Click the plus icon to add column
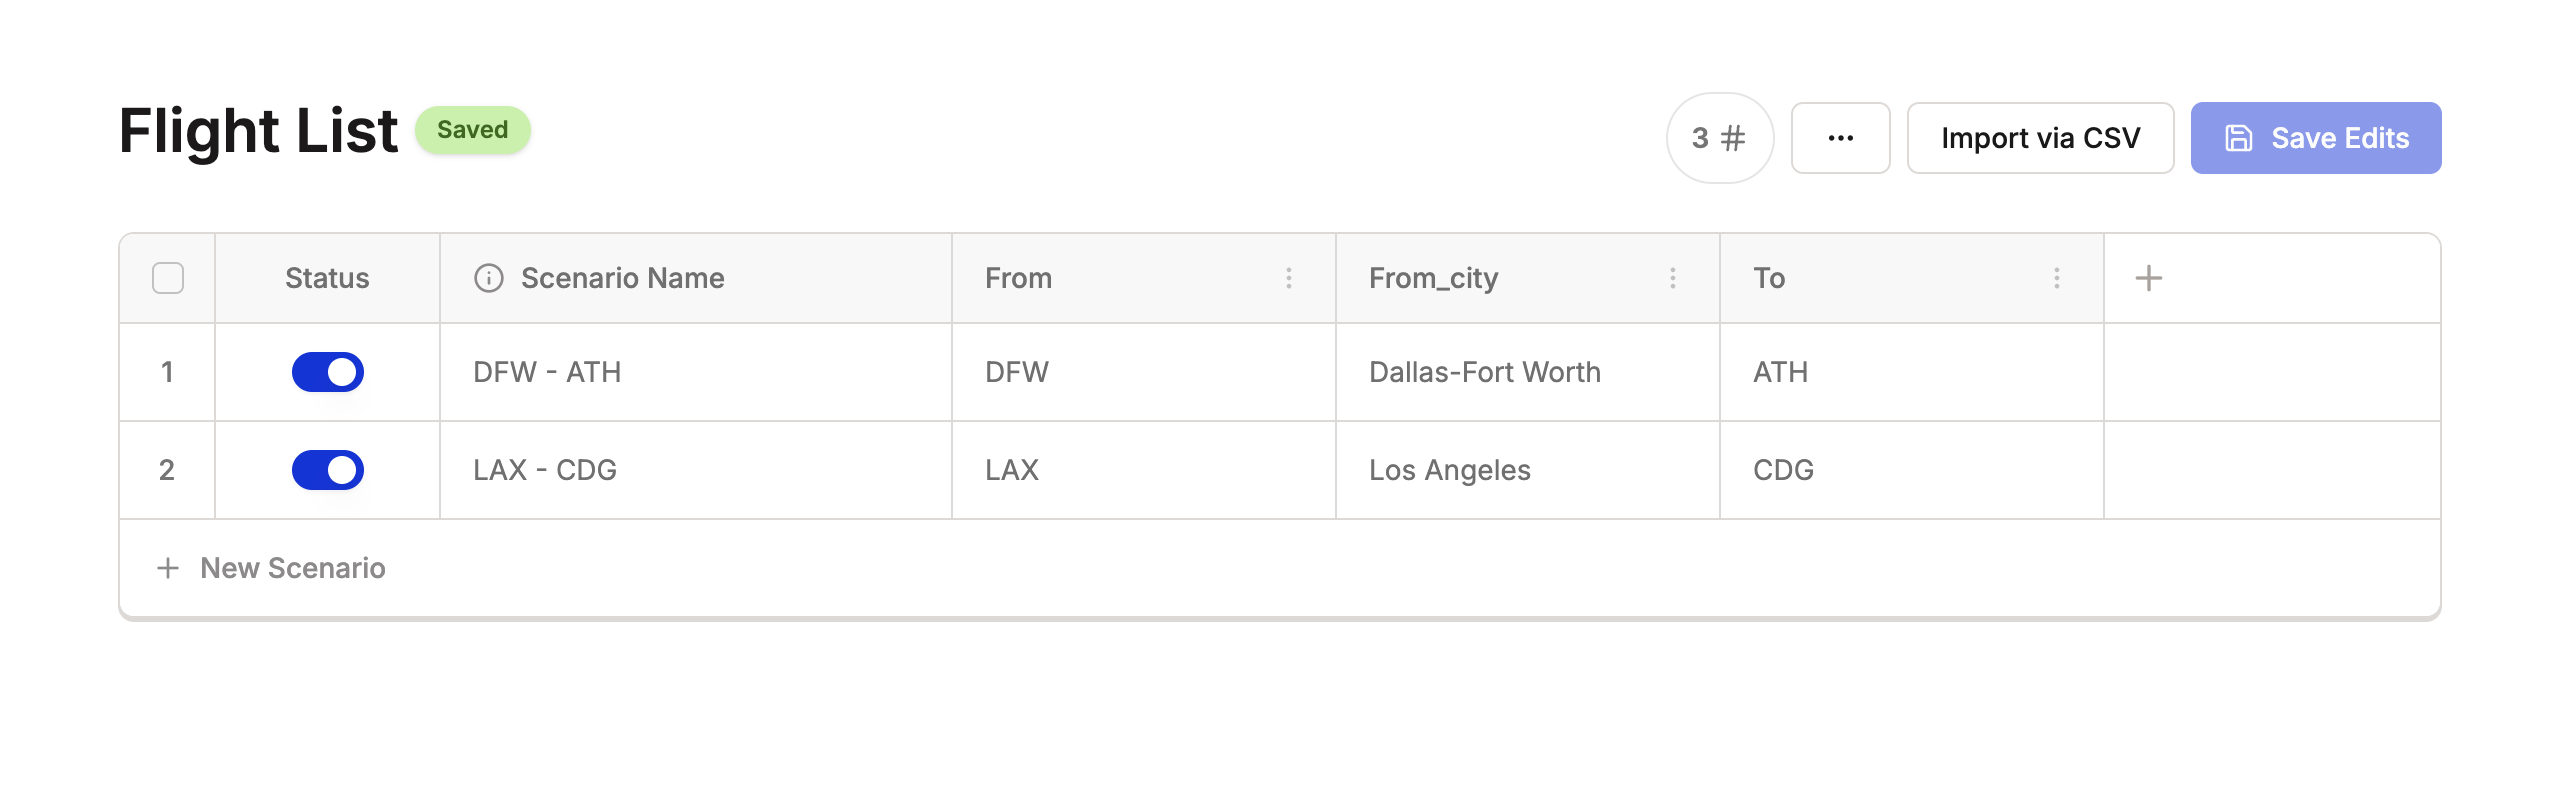This screenshot has height=790, width=2554. pyautogui.click(x=2148, y=278)
